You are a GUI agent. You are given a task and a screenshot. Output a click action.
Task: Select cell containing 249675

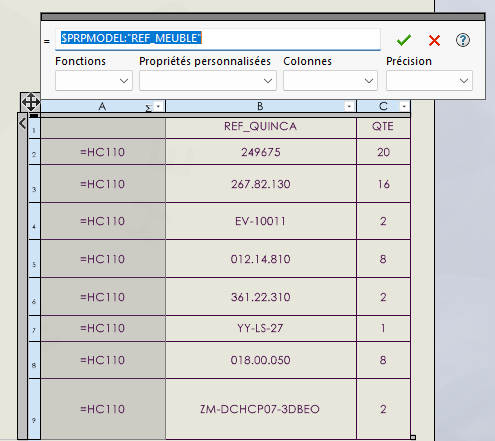(261, 152)
